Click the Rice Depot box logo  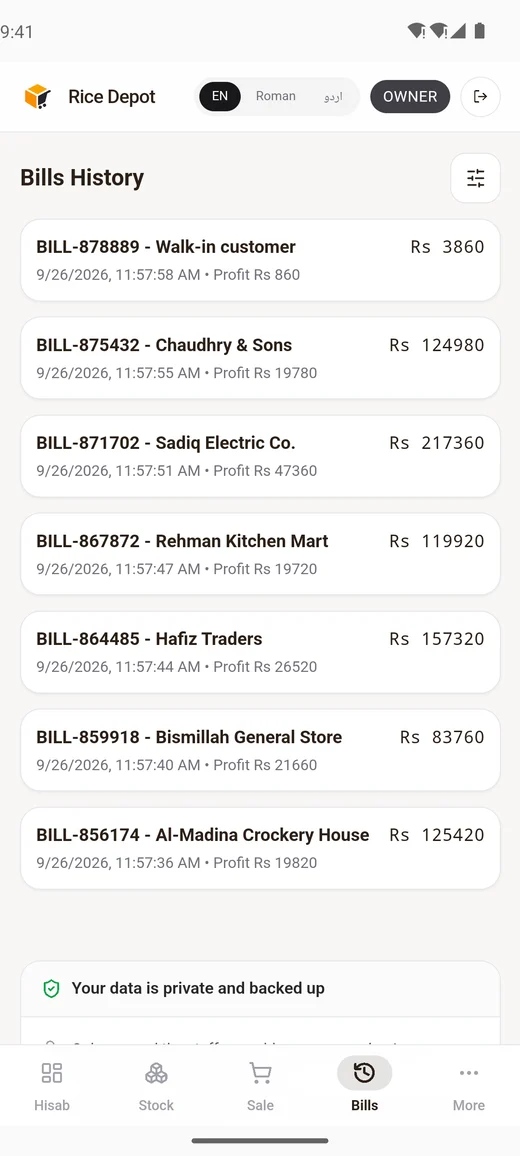(37, 97)
